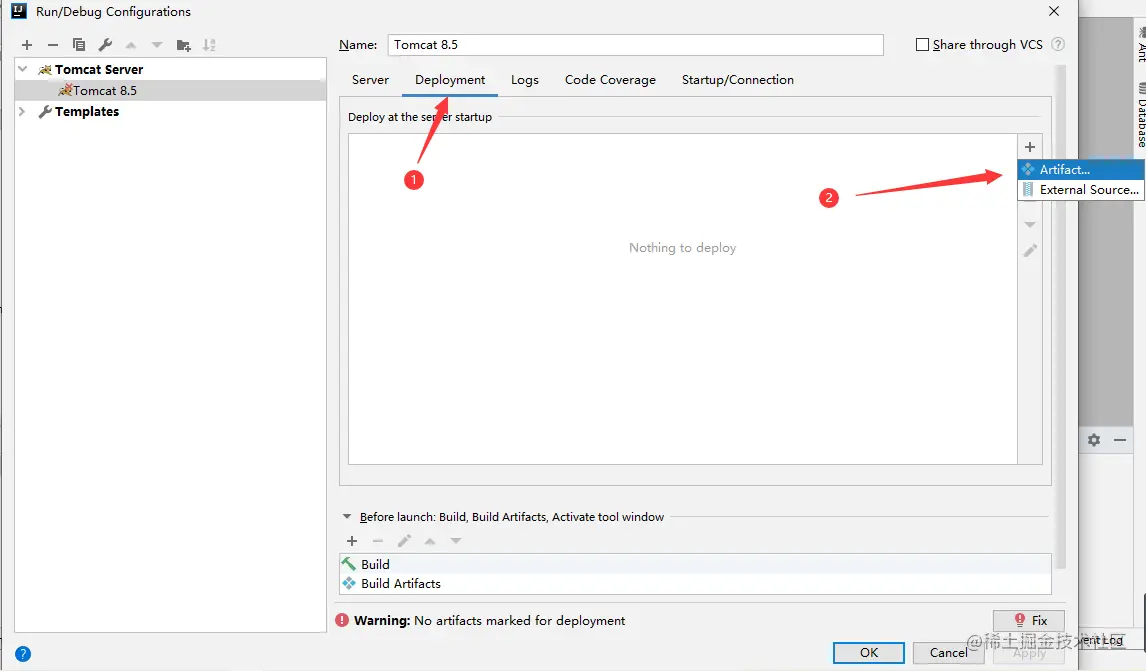Image resolution: width=1146 pixels, height=671 pixels.
Task: Open the Code Coverage tab
Action: coord(610,80)
